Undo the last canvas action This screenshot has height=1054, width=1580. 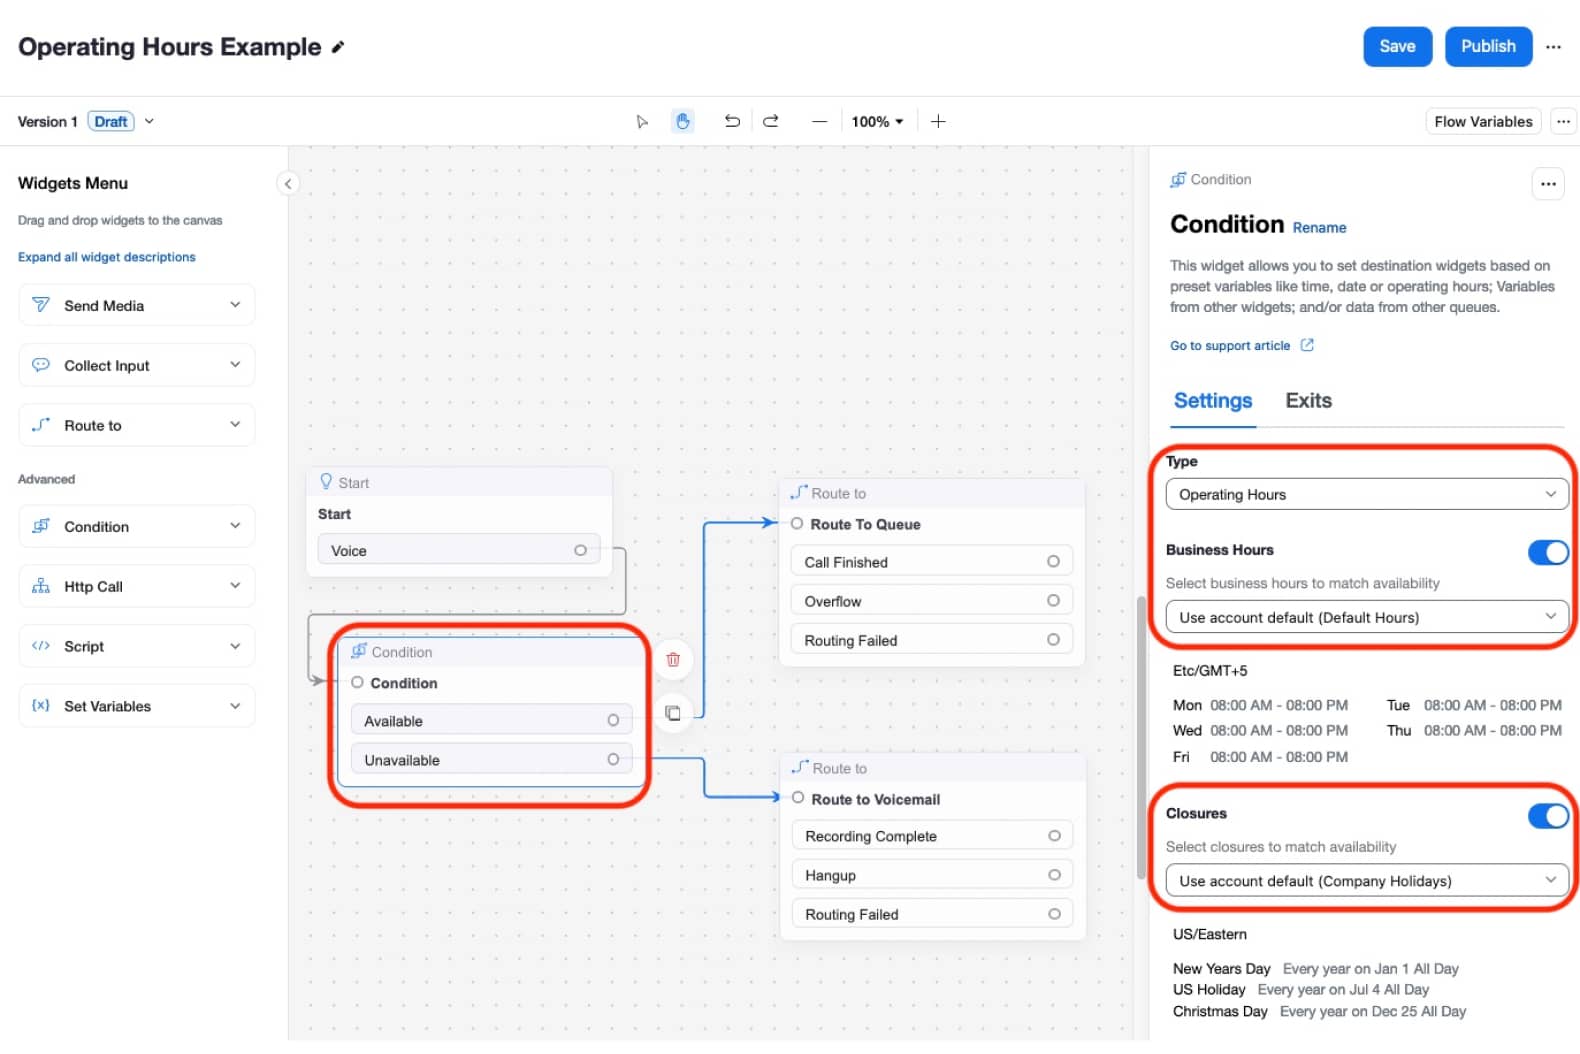(732, 122)
